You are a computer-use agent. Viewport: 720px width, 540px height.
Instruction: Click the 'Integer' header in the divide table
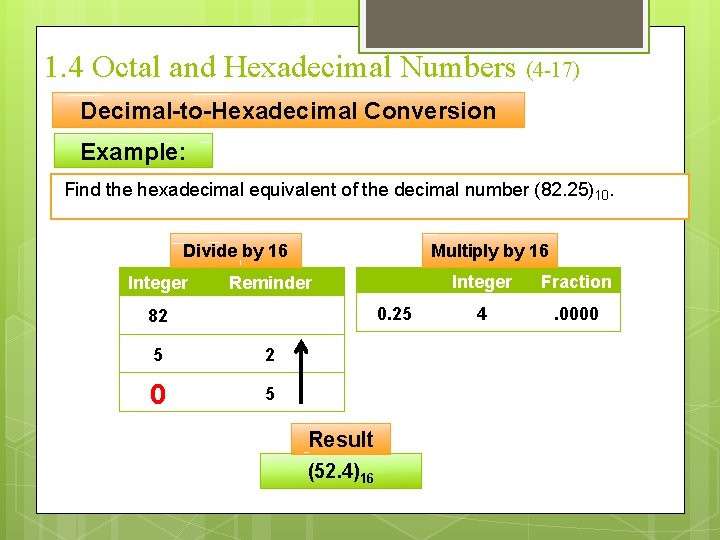158,283
